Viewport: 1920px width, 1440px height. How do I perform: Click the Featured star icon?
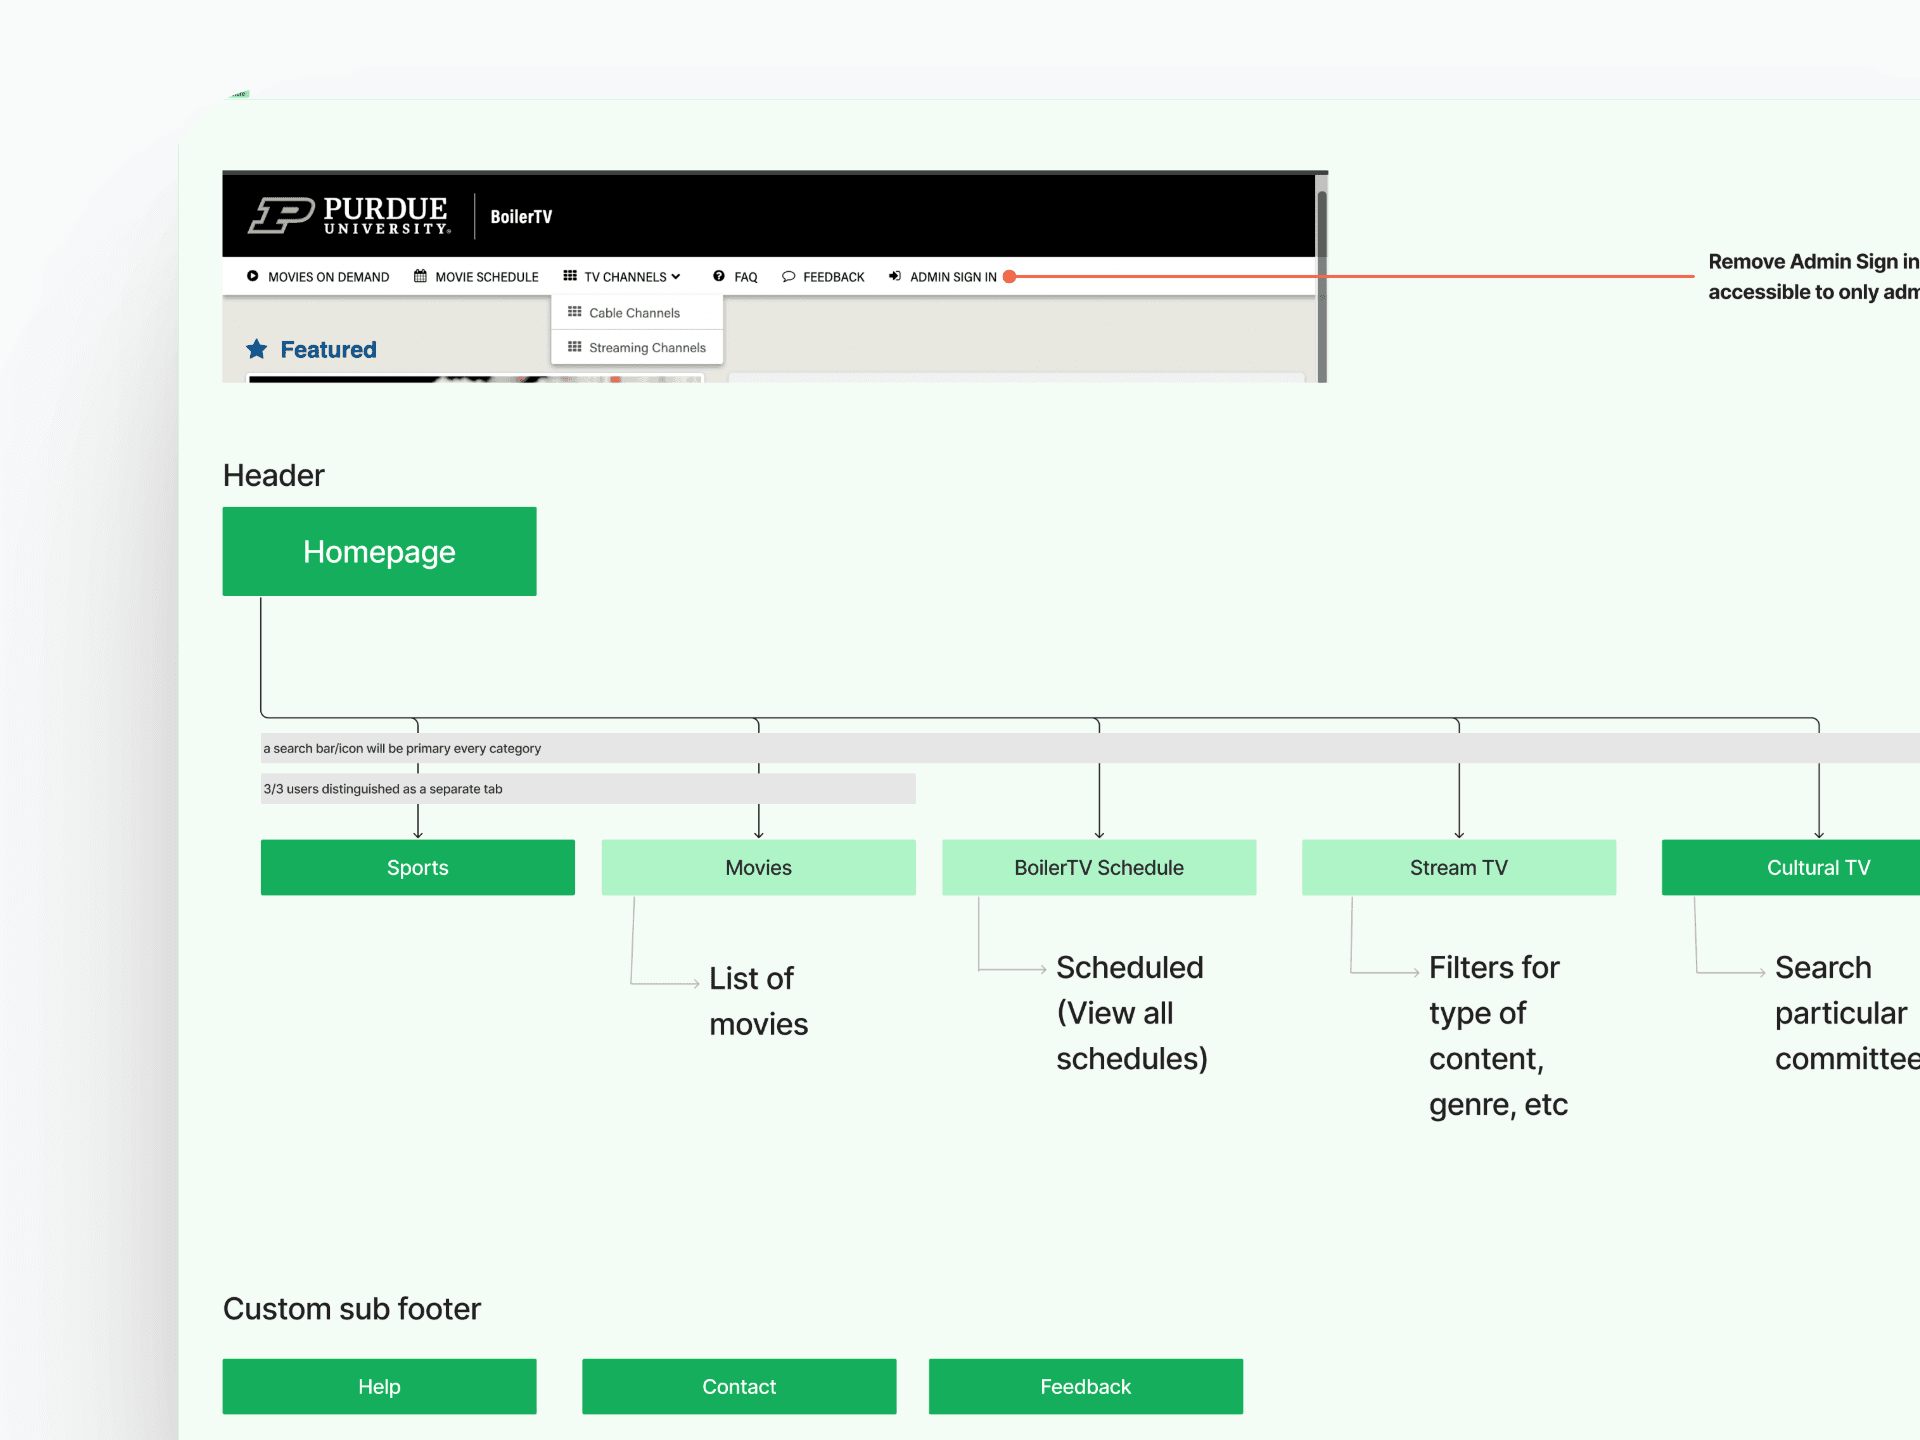pyautogui.click(x=257, y=349)
